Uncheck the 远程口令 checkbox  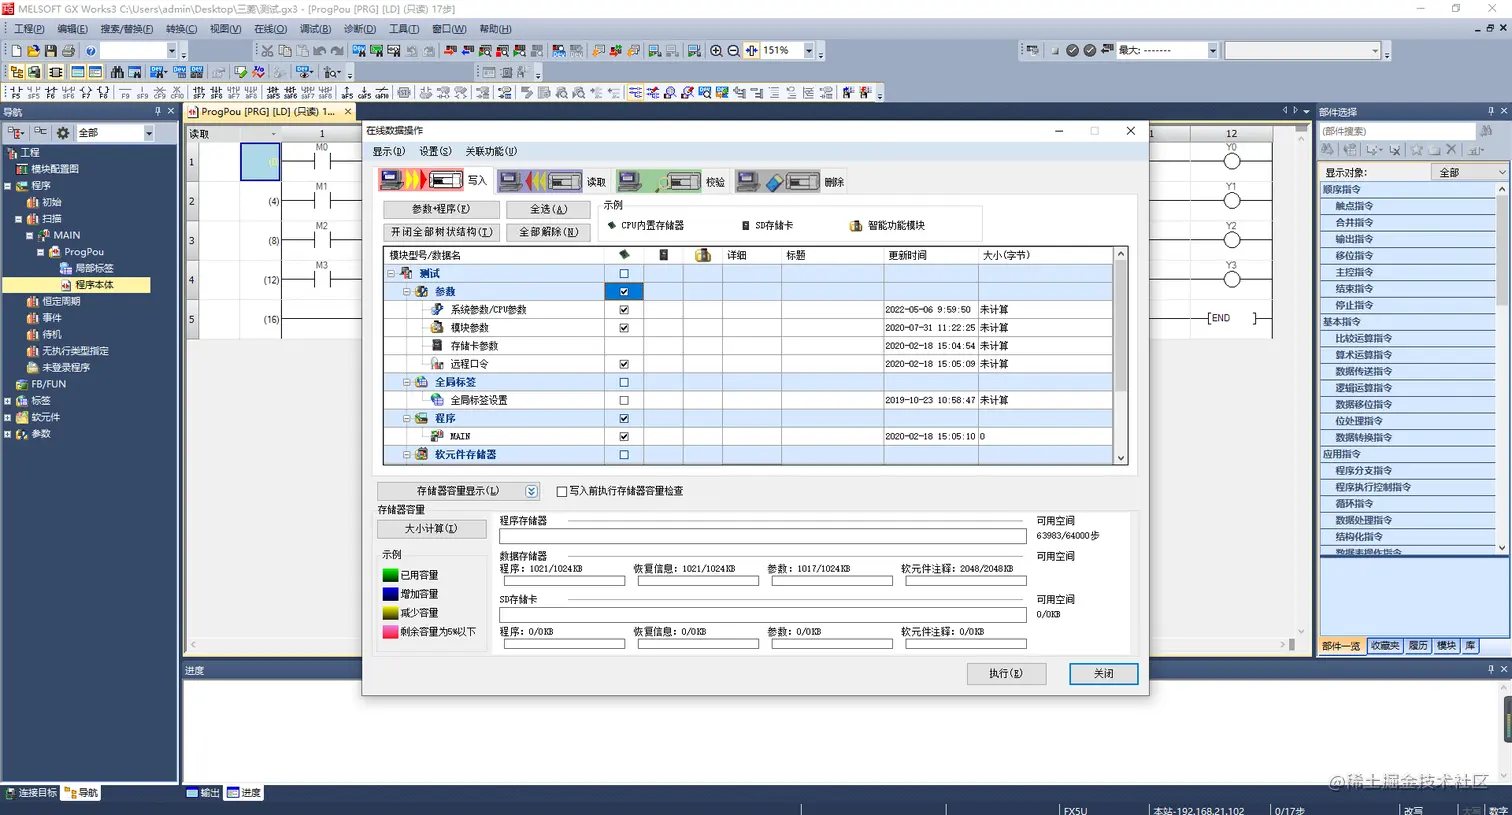click(624, 364)
